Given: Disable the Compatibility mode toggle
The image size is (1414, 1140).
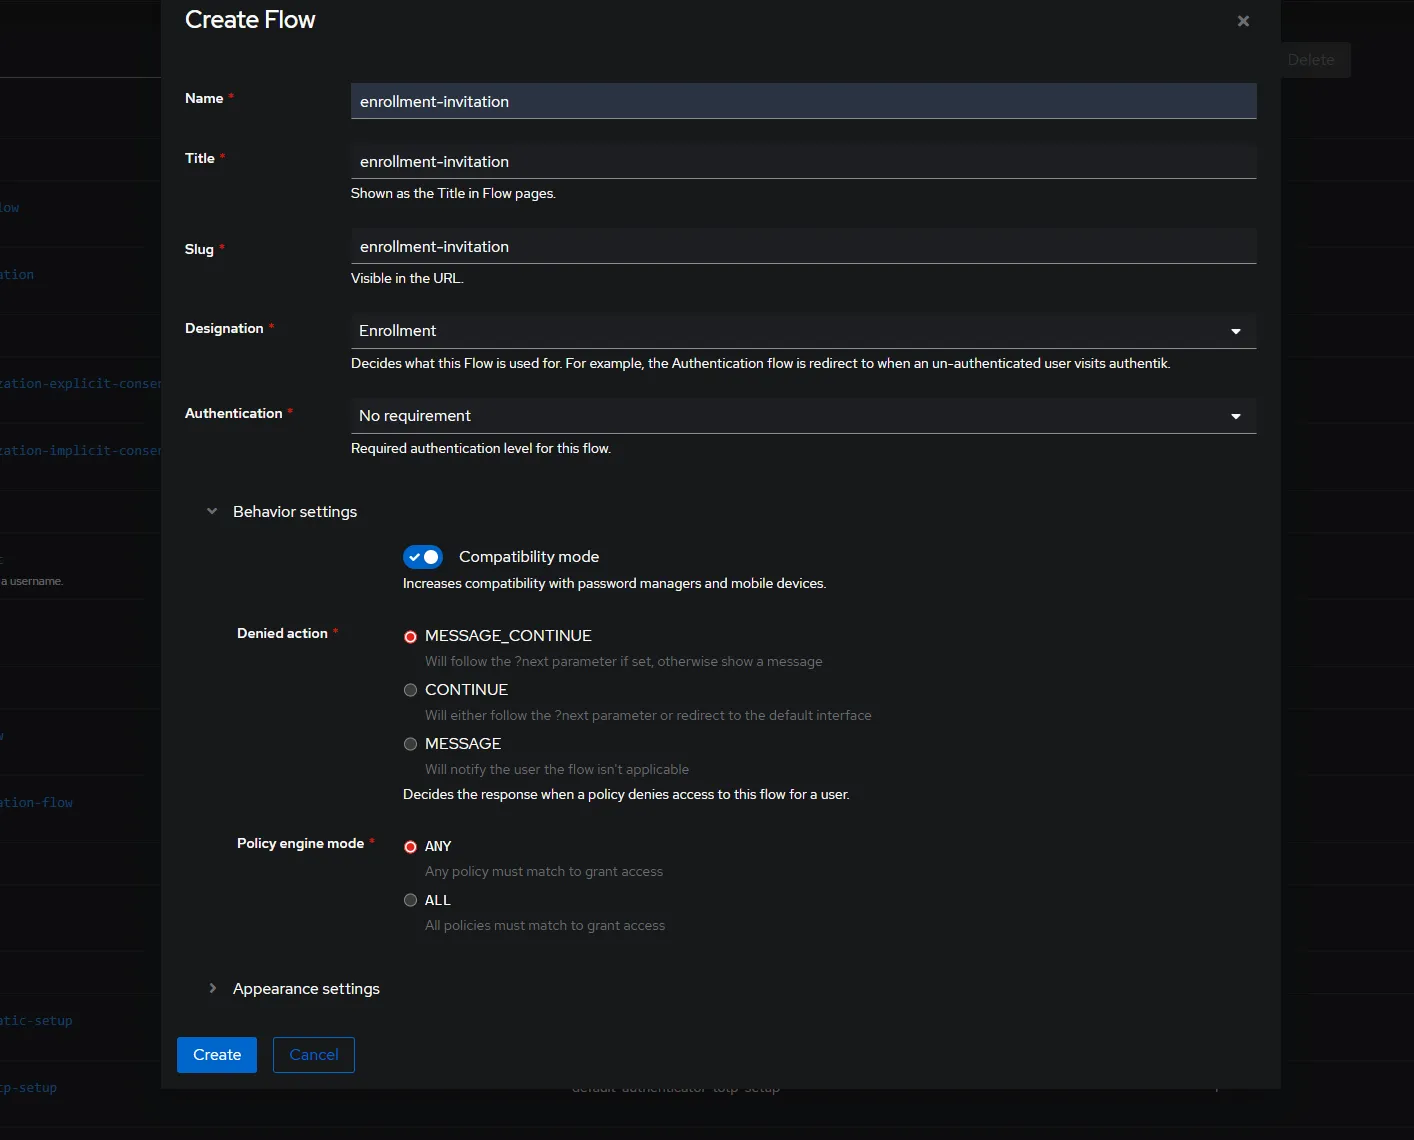Looking at the screenshot, I should pyautogui.click(x=422, y=557).
